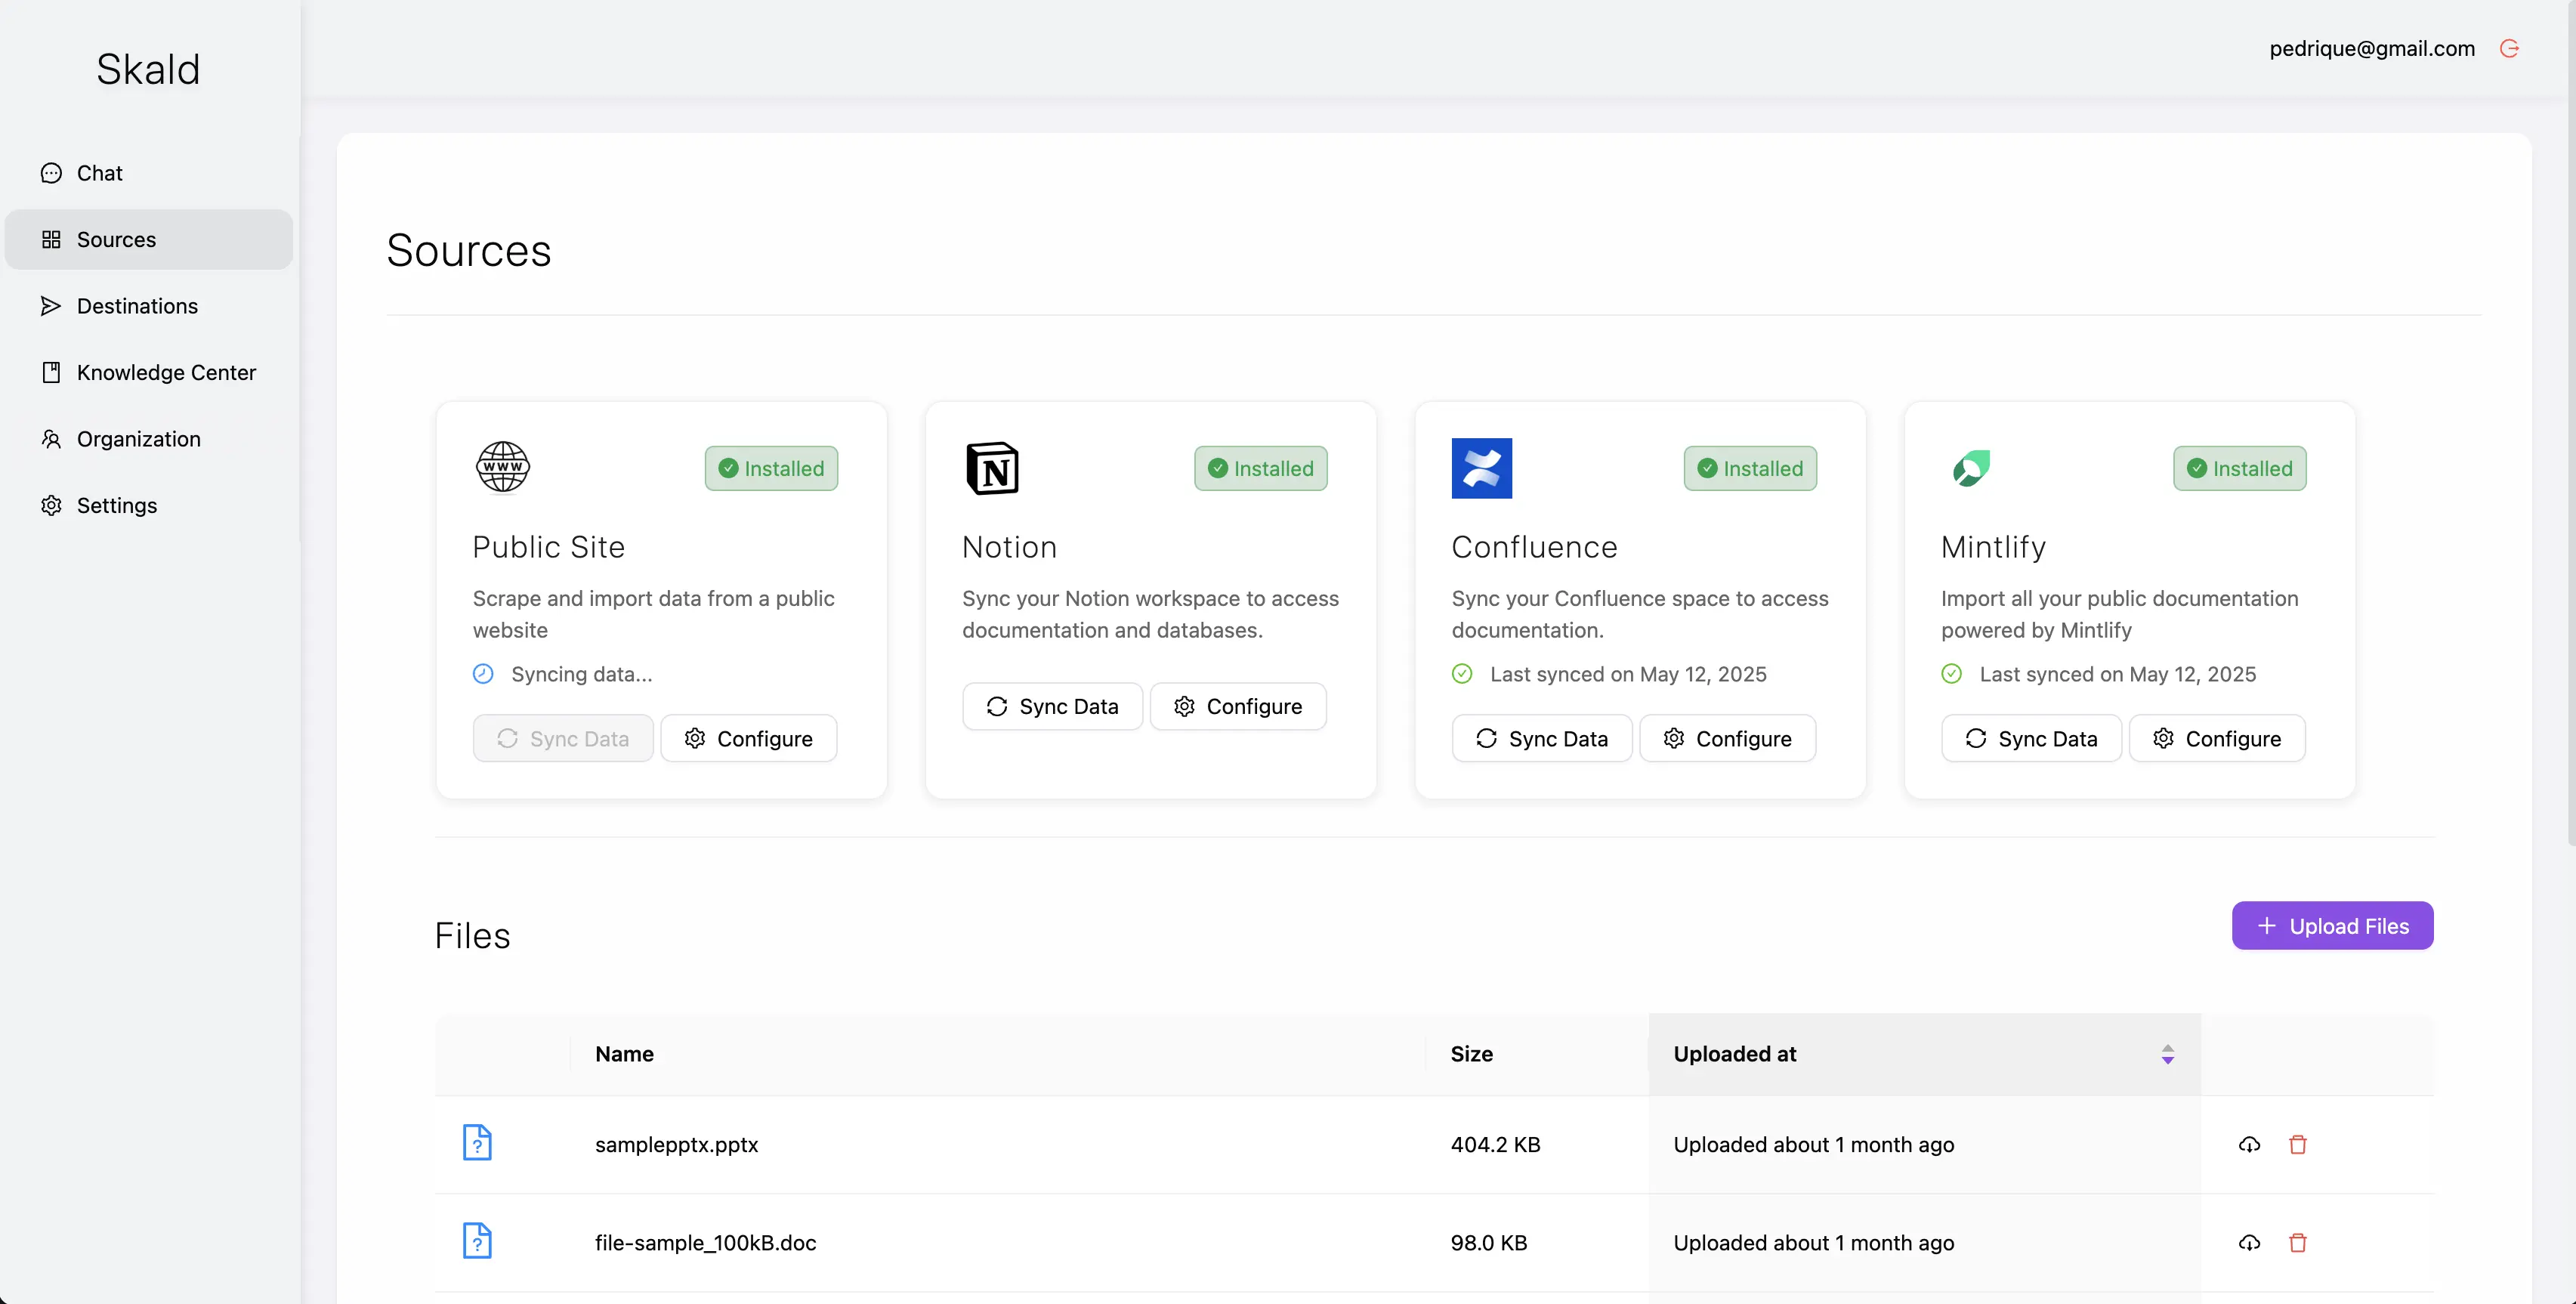Open Organization in the sidebar
This screenshot has width=2576, height=1304.
pos(148,439)
